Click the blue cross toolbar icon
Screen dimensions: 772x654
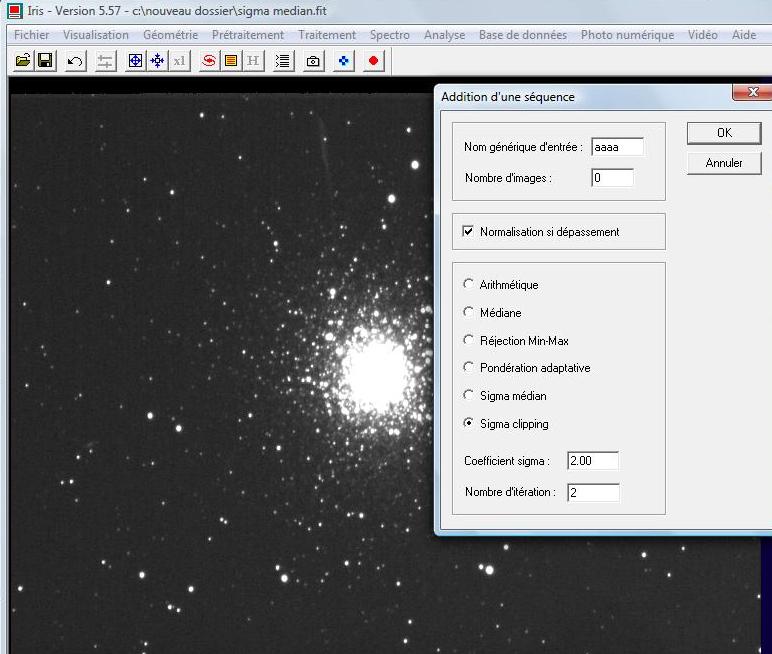coord(344,61)
